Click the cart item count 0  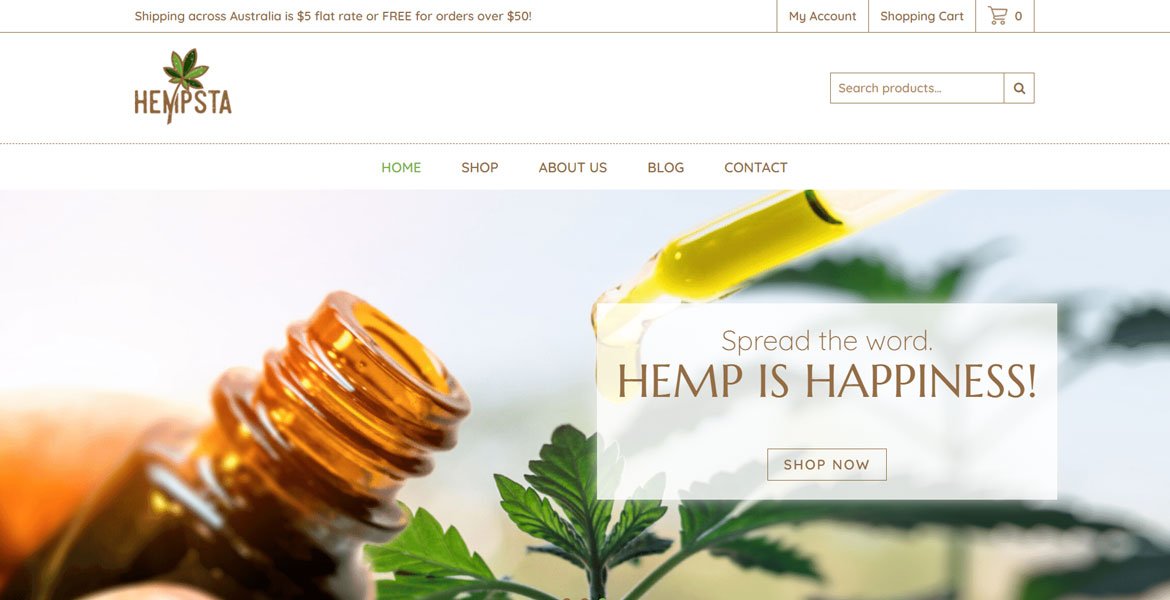click(x=1019, y=16)
